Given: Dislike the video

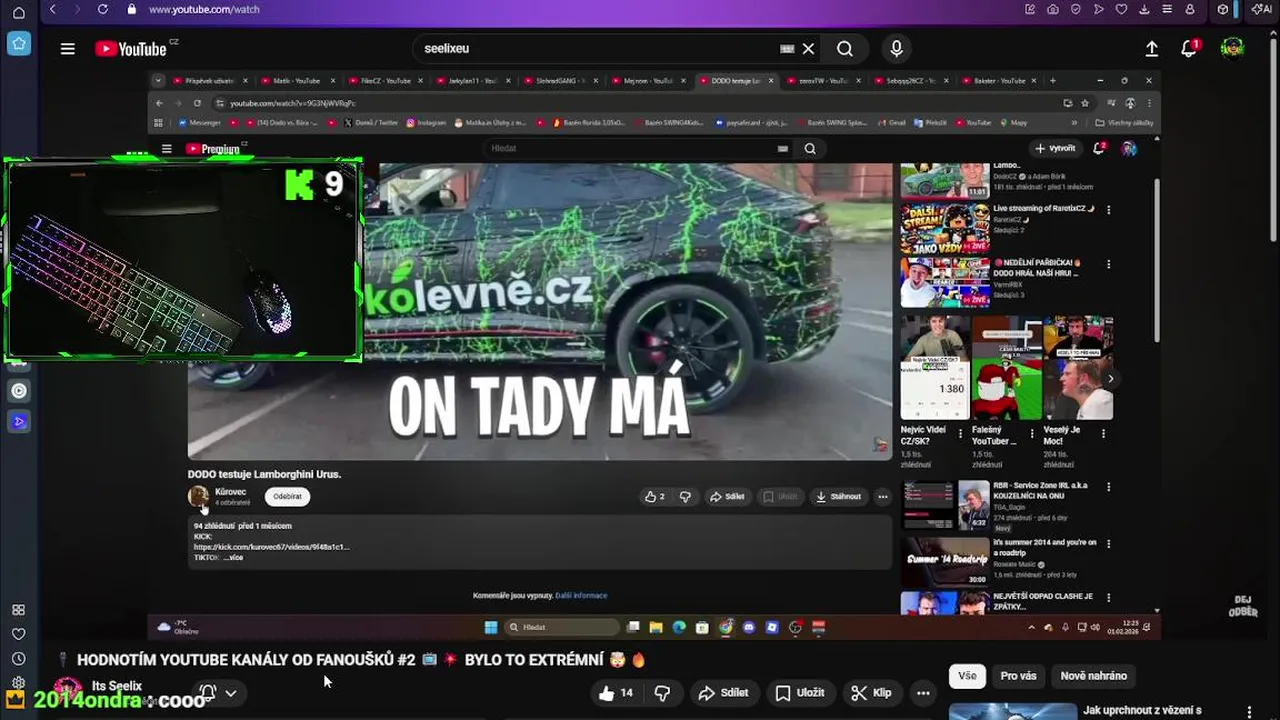Looking at the screenshot, I should tap(662, 693).
